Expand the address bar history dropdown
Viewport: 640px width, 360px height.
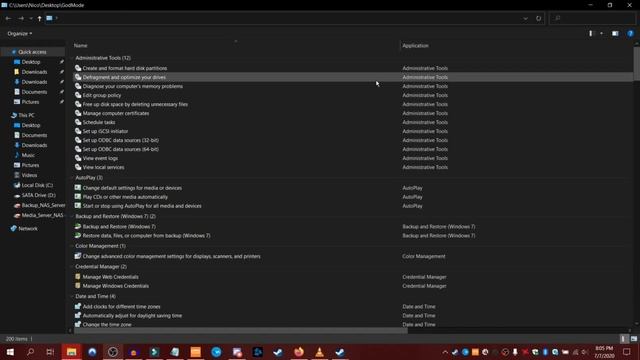(x=525, y=18)
